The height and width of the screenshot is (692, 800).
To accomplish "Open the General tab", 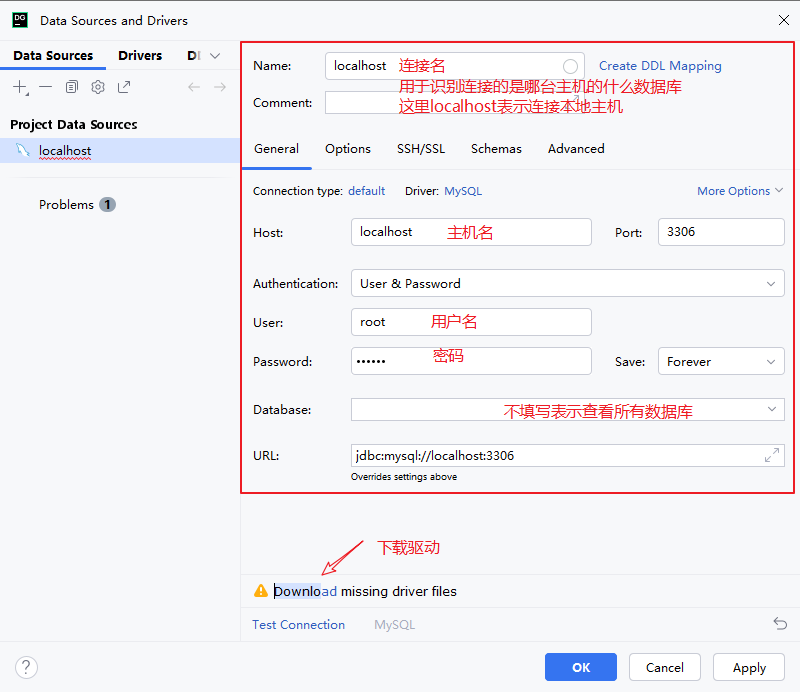I will coord(277,149).
